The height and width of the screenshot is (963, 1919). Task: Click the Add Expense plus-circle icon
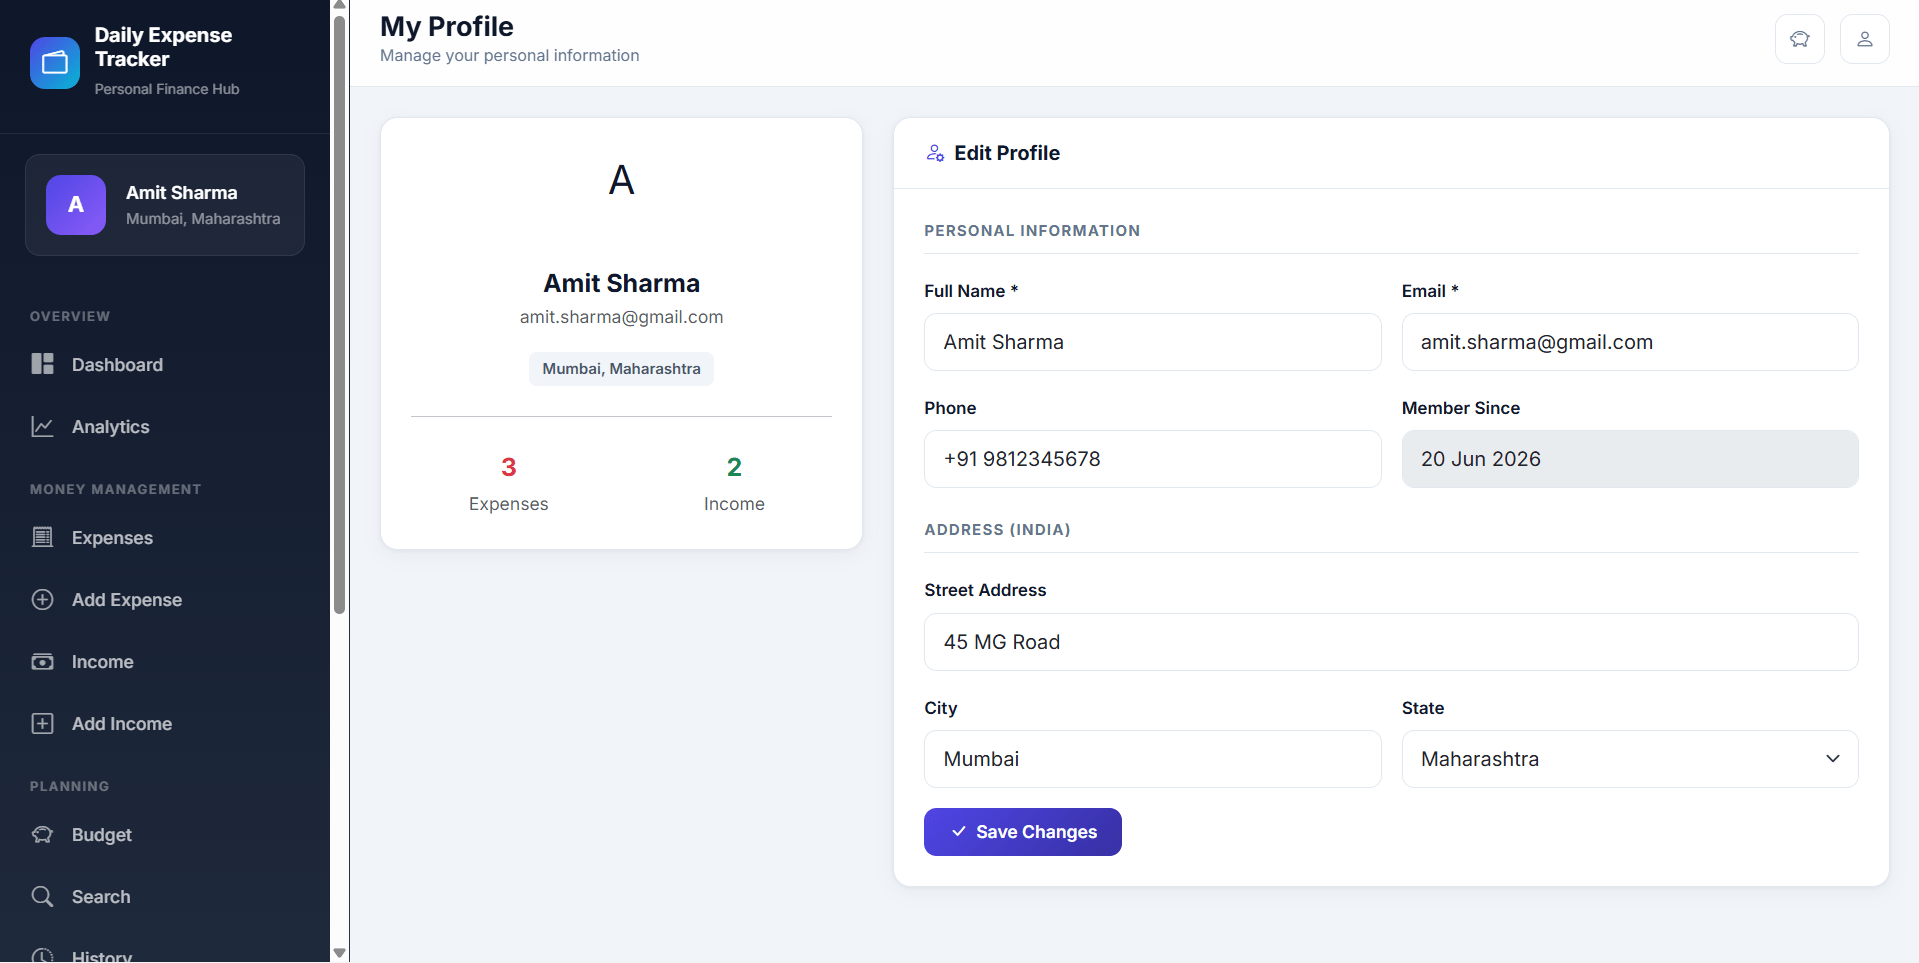point(42,599)
